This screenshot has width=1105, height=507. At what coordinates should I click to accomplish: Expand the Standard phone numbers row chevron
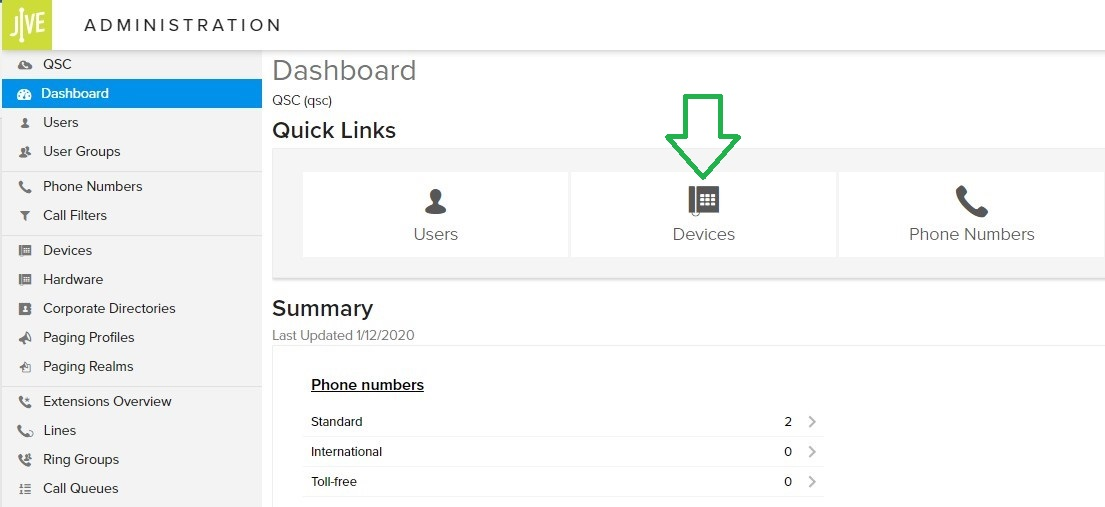tap(812, 422)
